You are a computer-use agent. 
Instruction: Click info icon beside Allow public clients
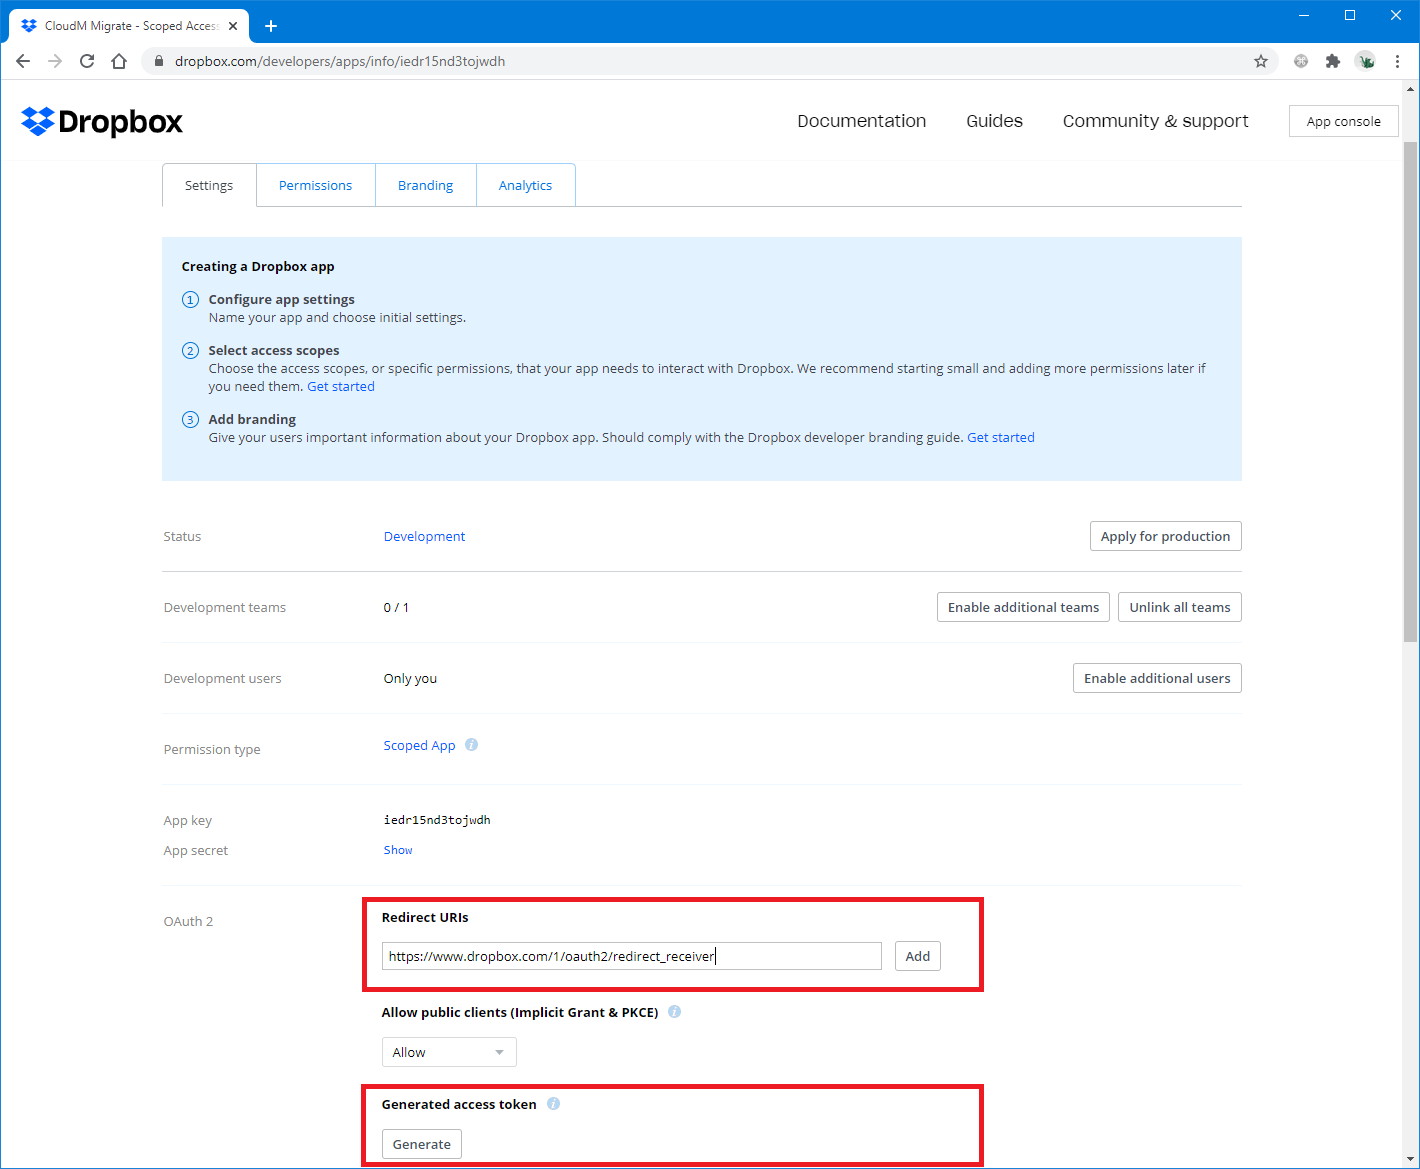[675, 1012]
